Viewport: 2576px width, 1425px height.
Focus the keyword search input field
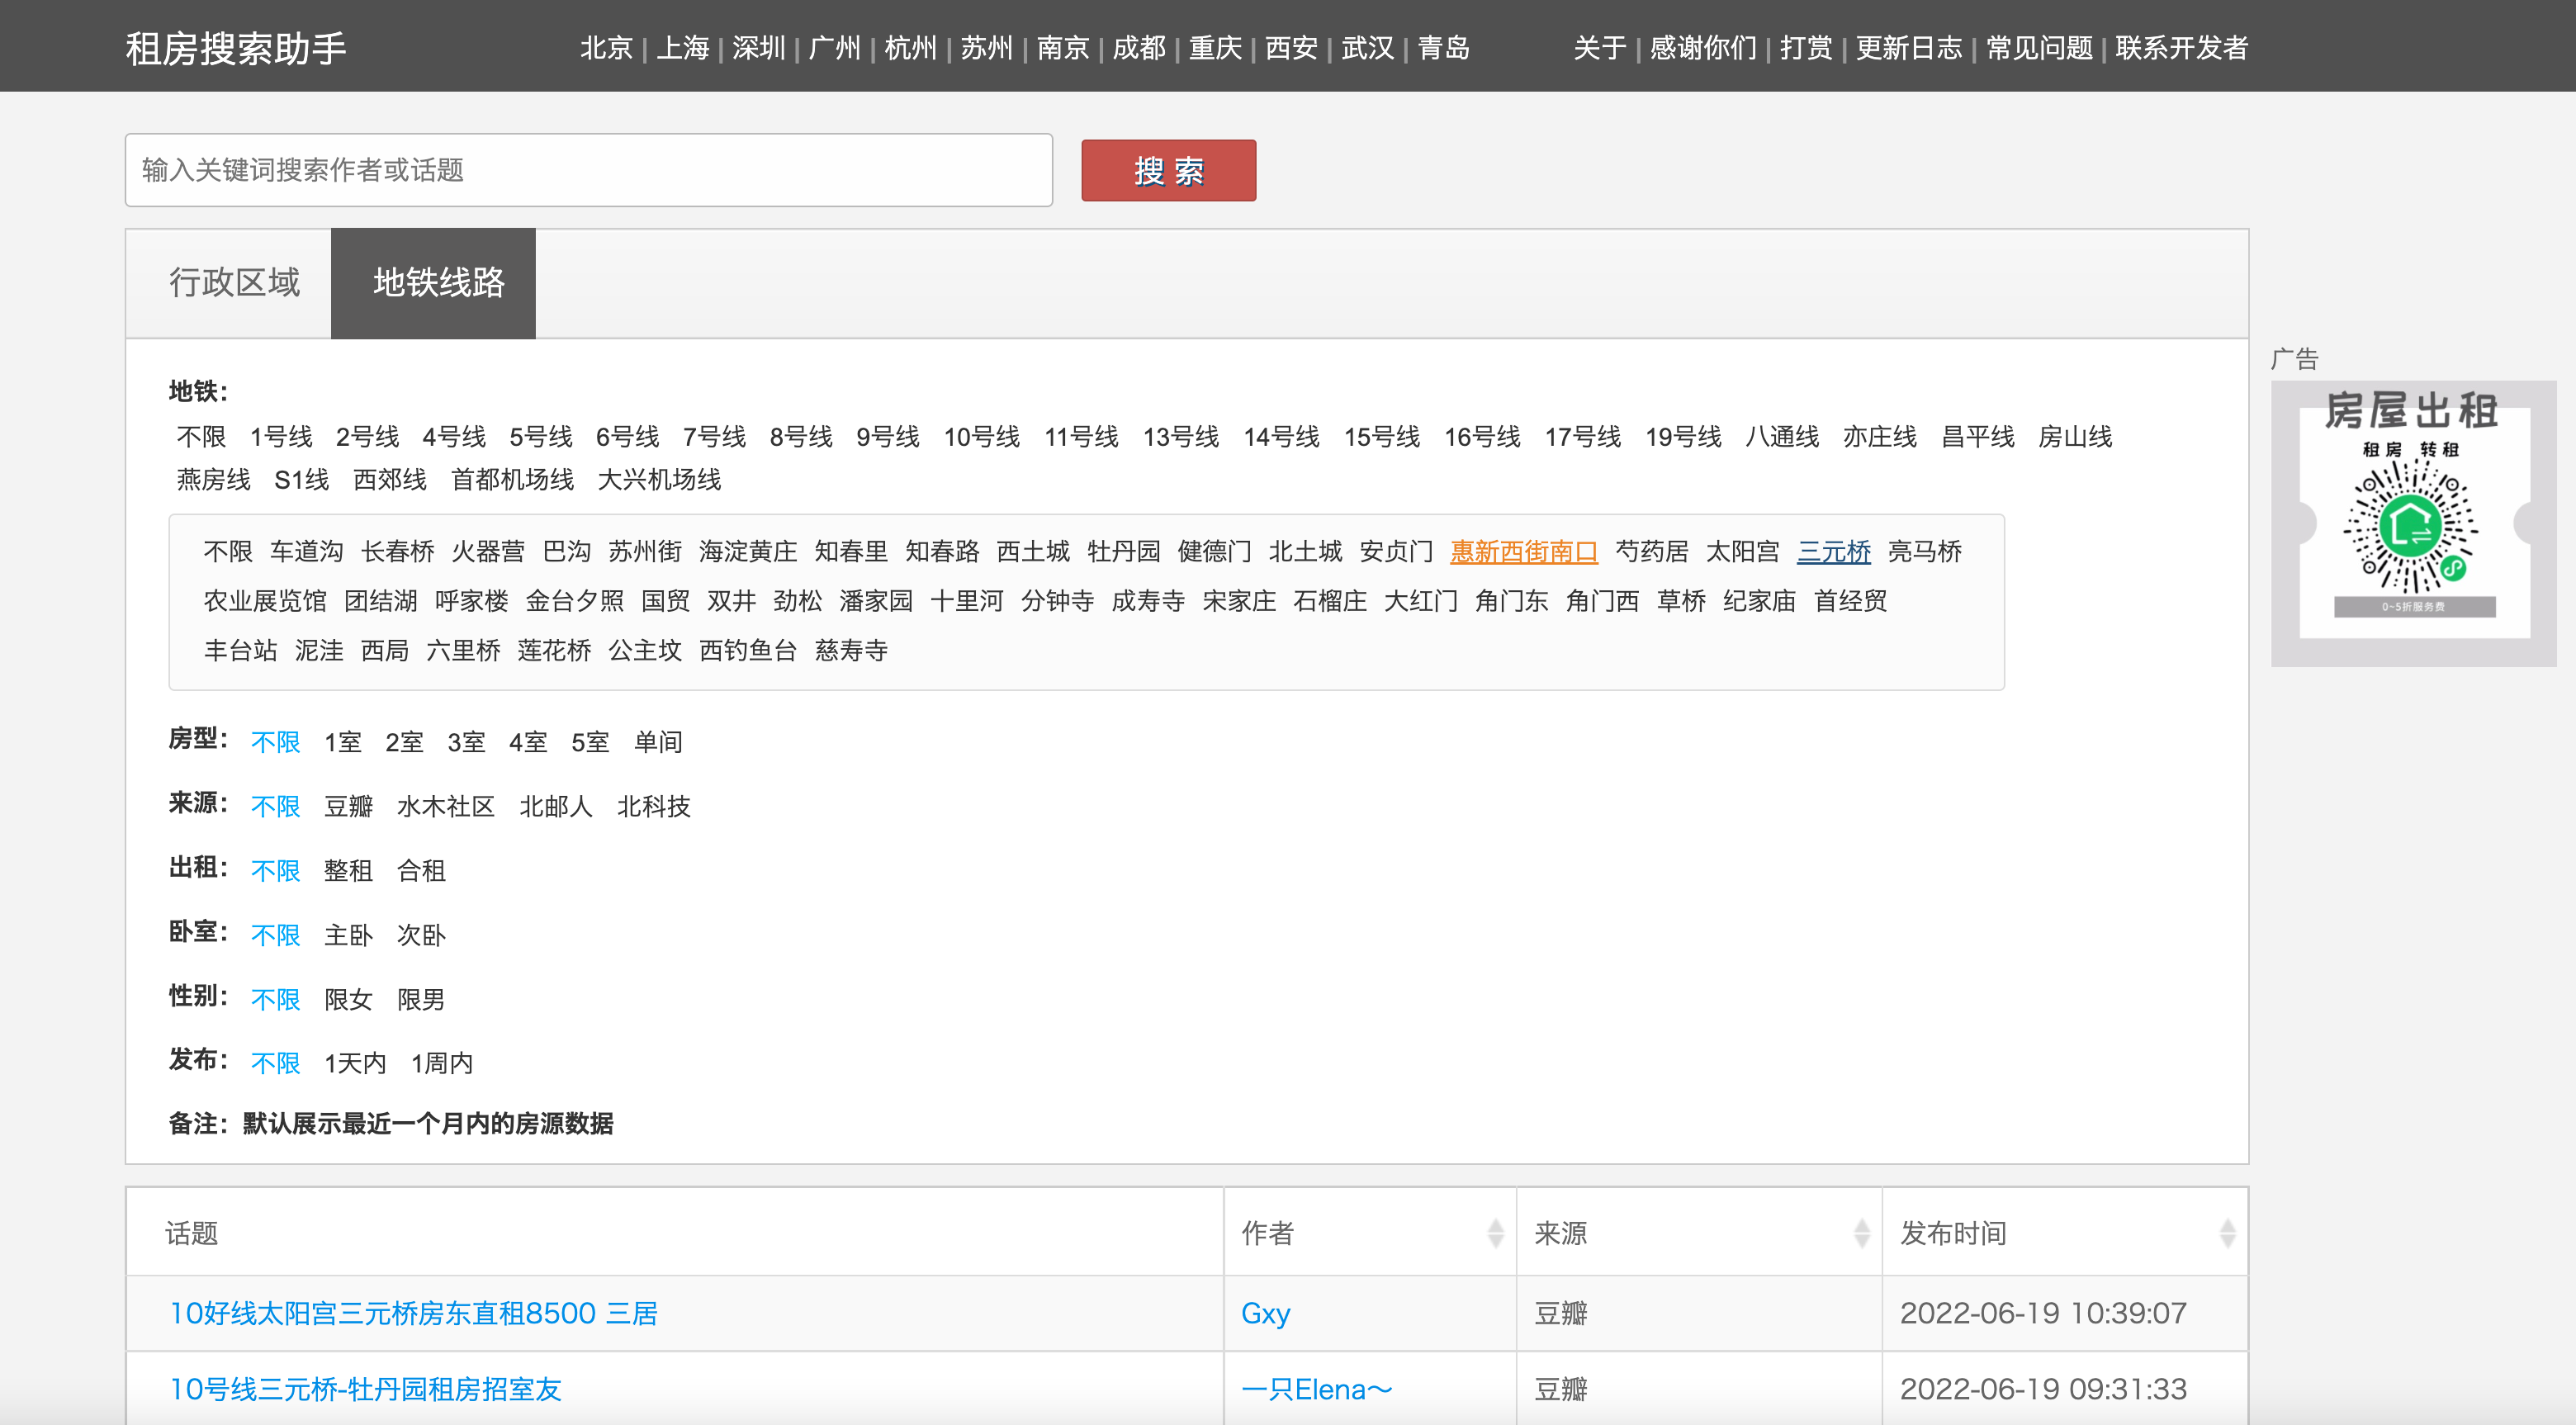[588, 170]
